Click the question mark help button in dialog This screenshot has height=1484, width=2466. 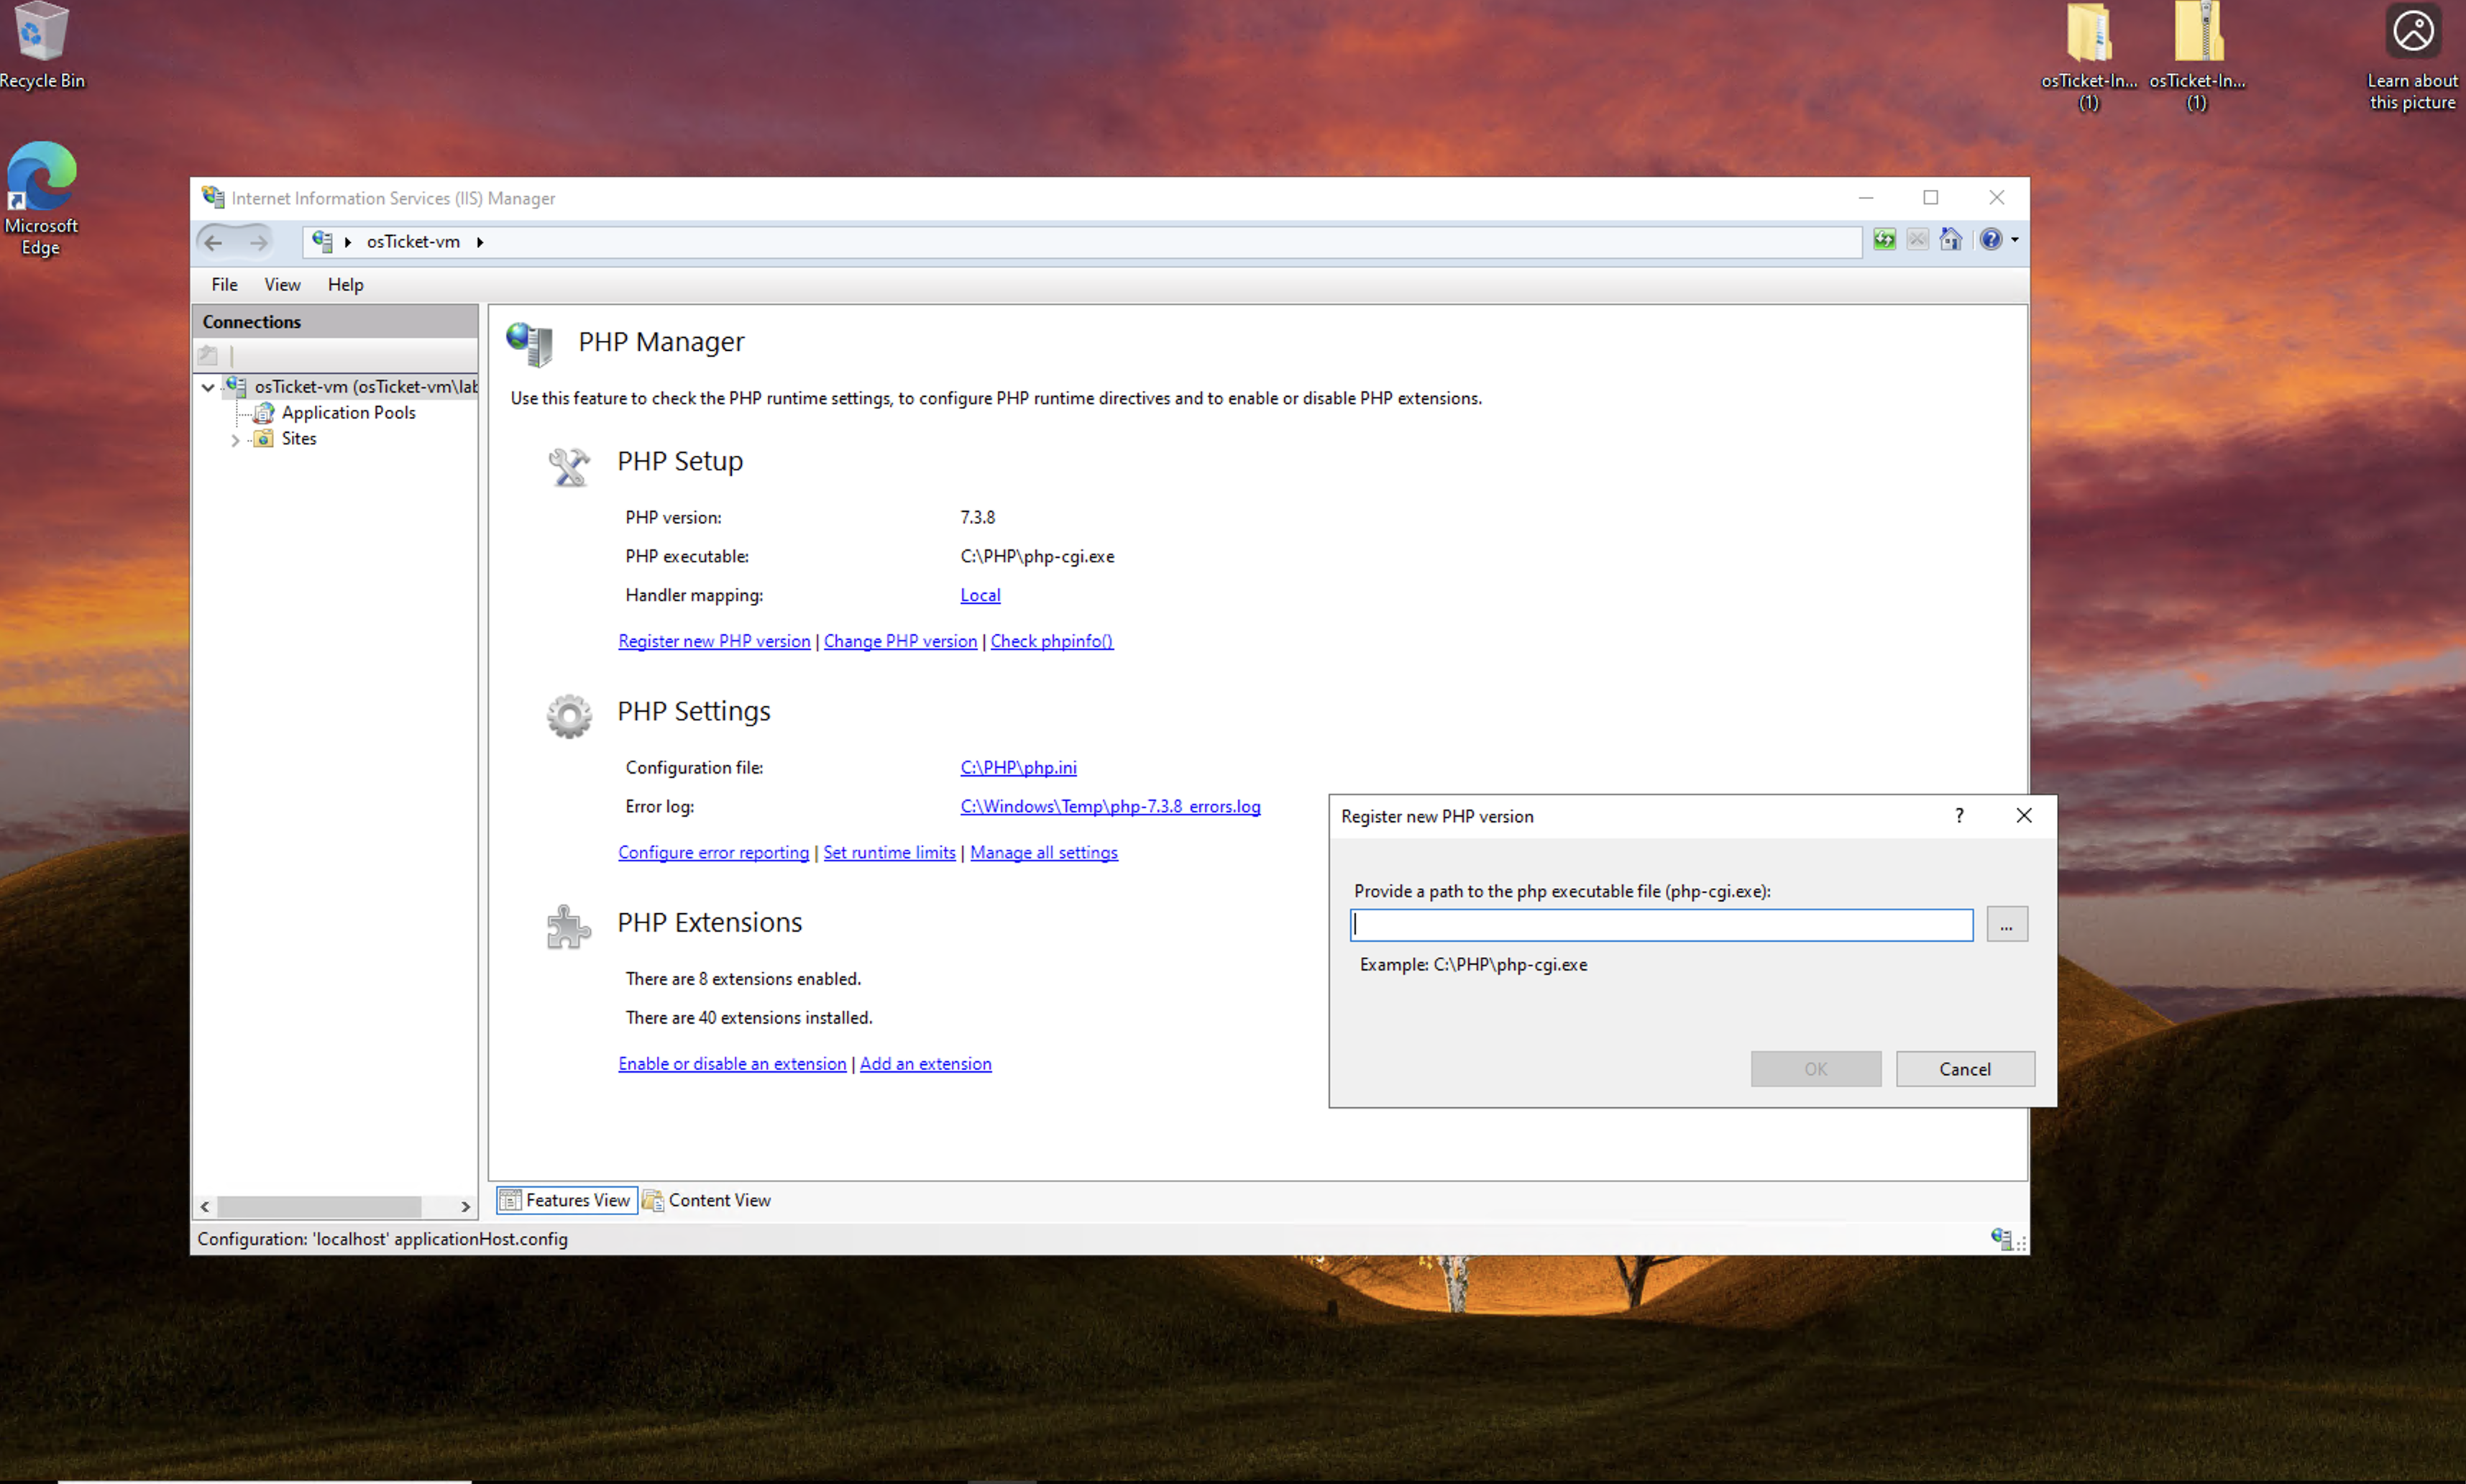1958,816
